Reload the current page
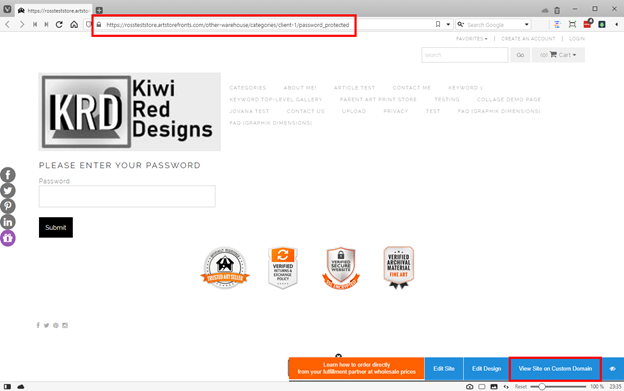The image size is (624, 391). pos(59,25)
